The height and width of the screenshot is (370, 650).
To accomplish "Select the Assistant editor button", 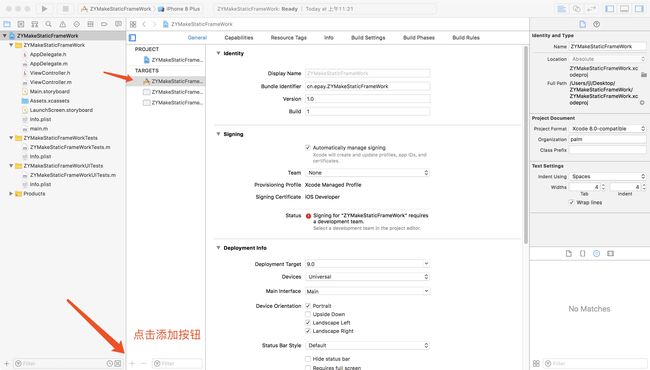I will [x=577, y=9].
